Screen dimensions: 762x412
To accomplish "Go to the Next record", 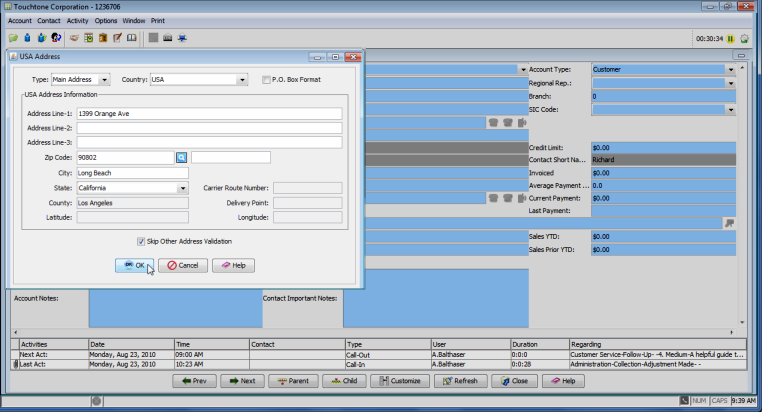I will [242, 381].
